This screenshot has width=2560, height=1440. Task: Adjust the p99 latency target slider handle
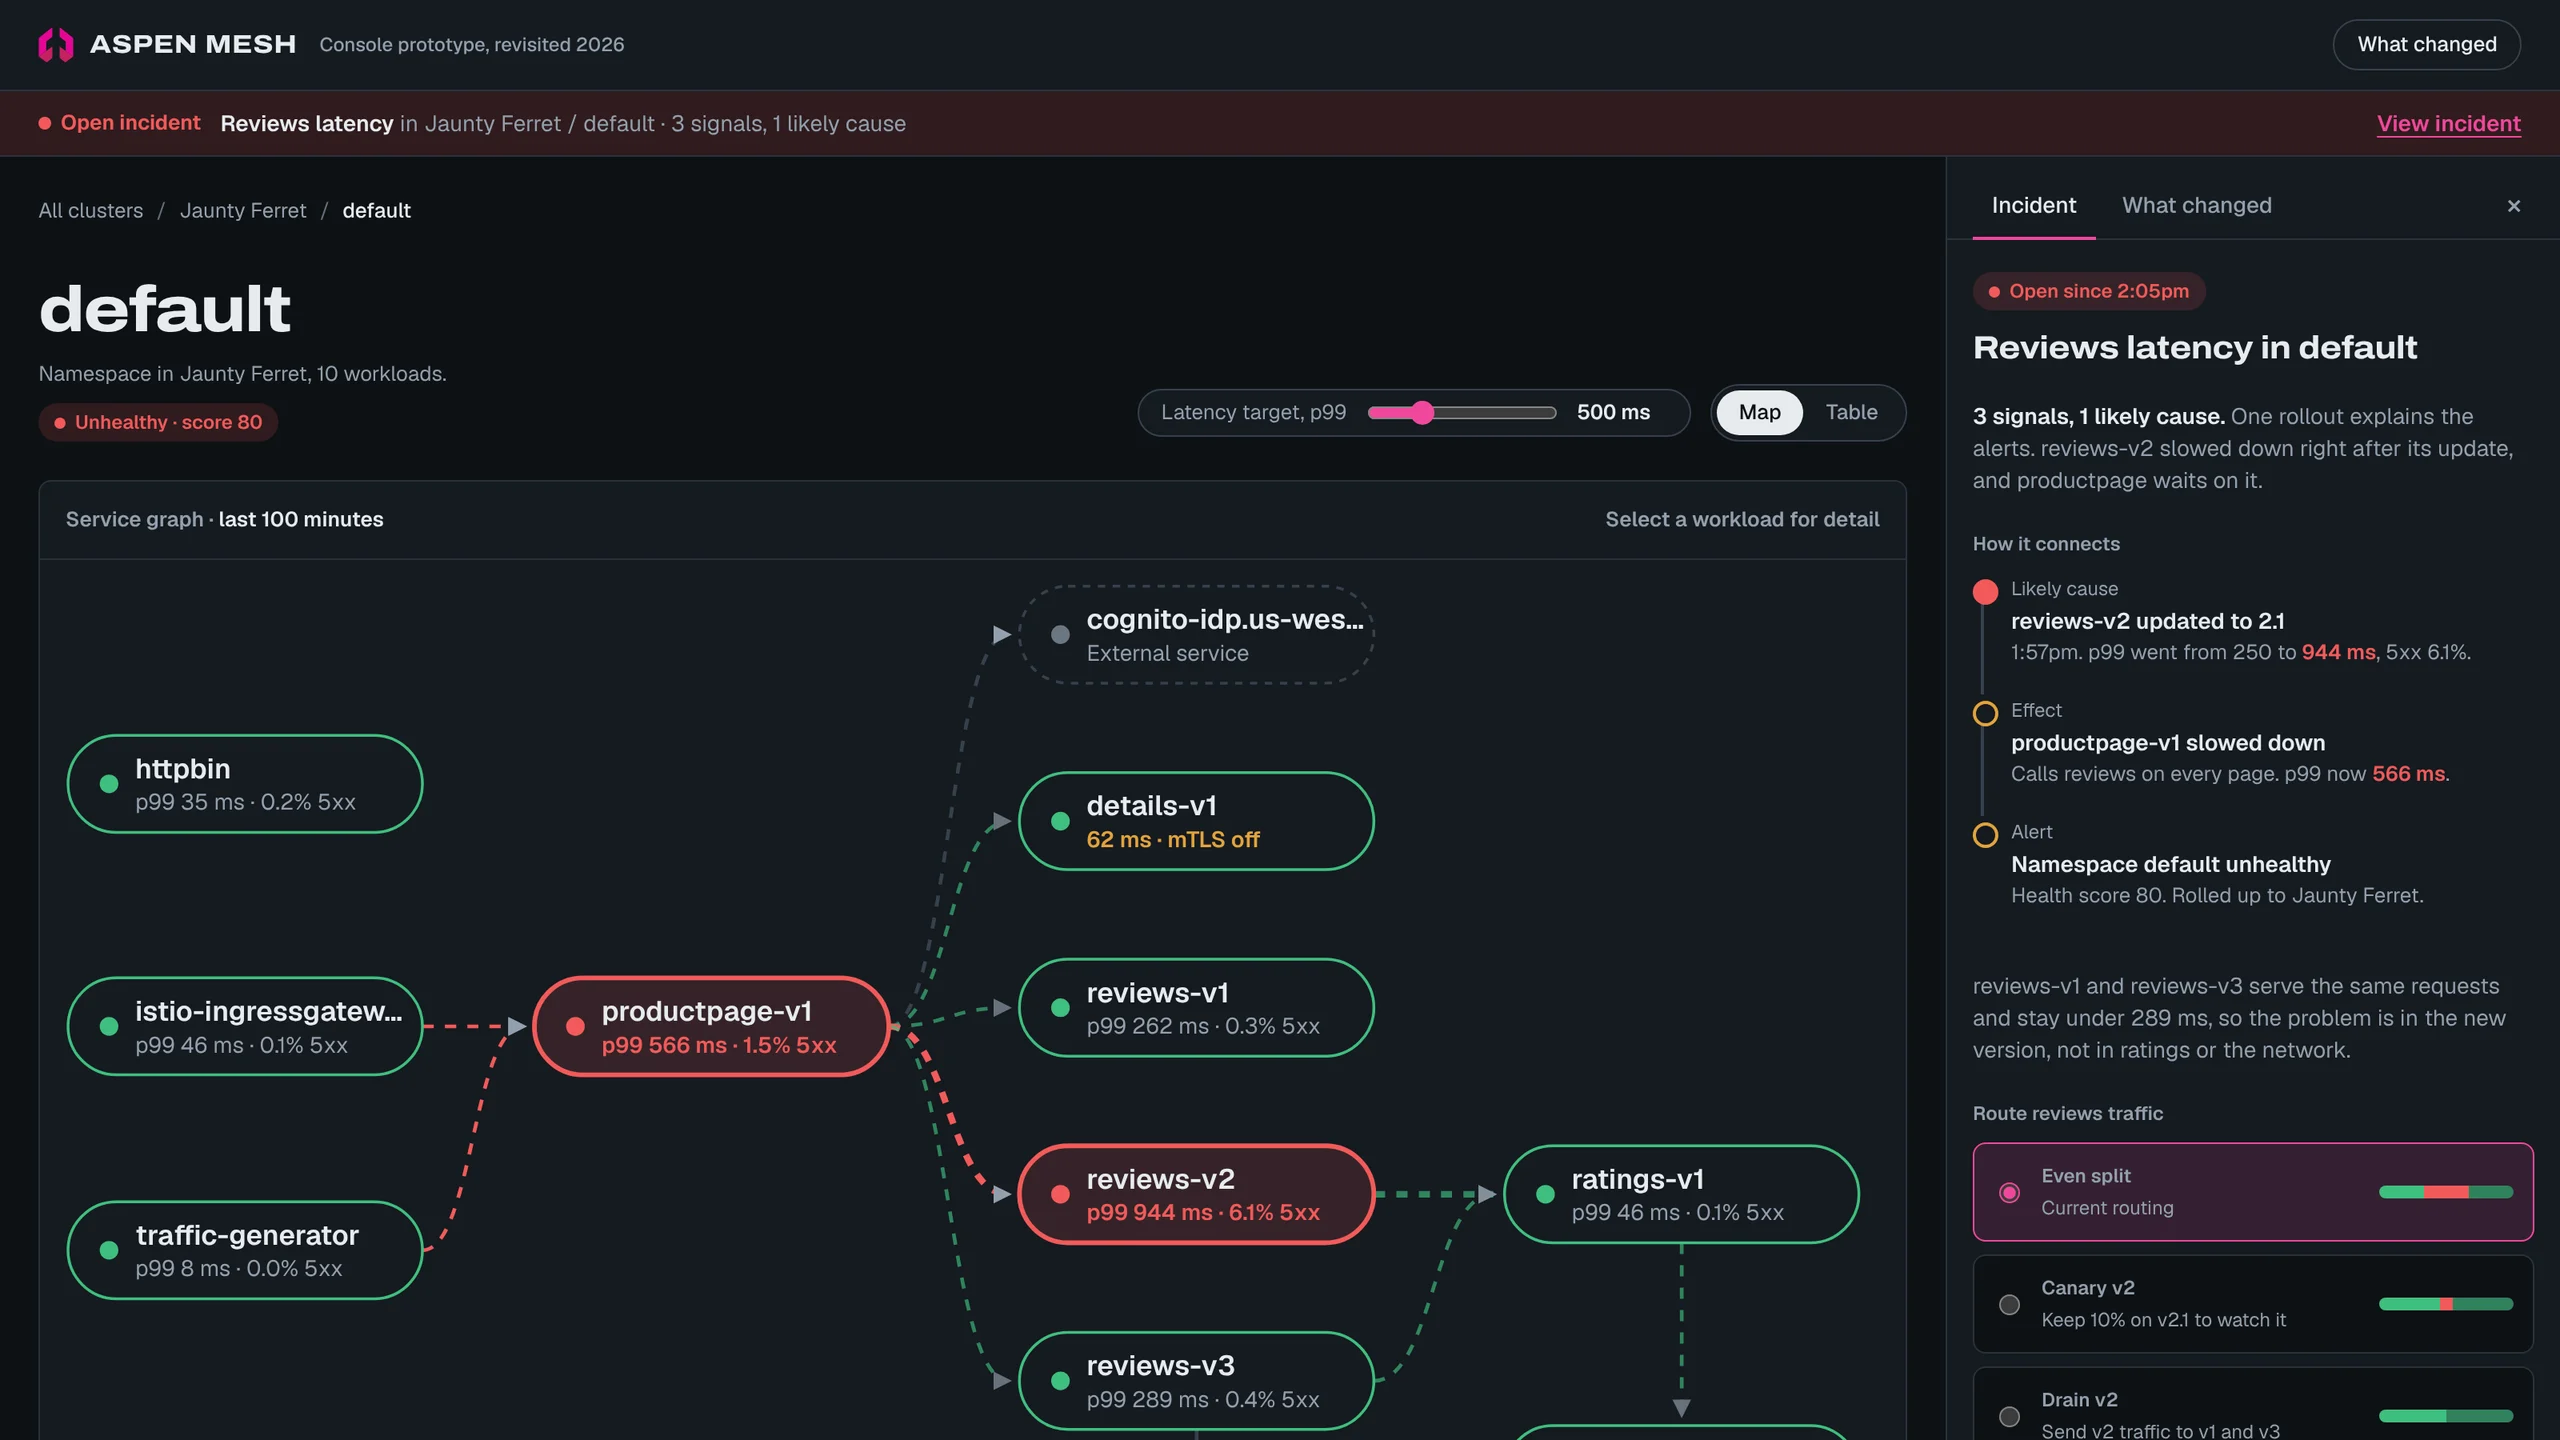[1422, 412]
